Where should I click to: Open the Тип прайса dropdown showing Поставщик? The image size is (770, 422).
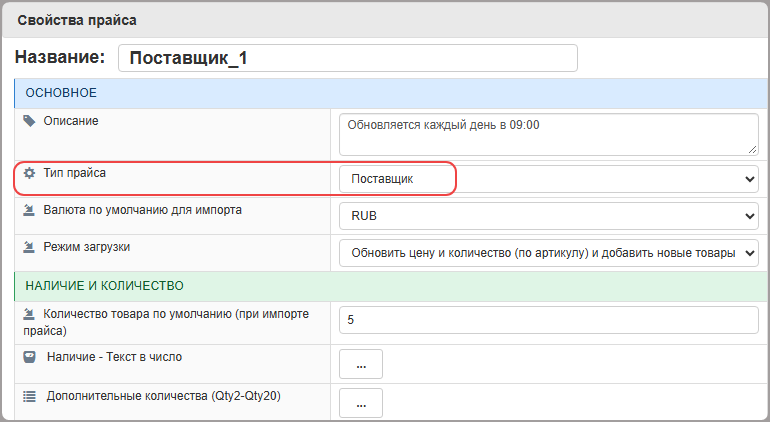(549, 179)
